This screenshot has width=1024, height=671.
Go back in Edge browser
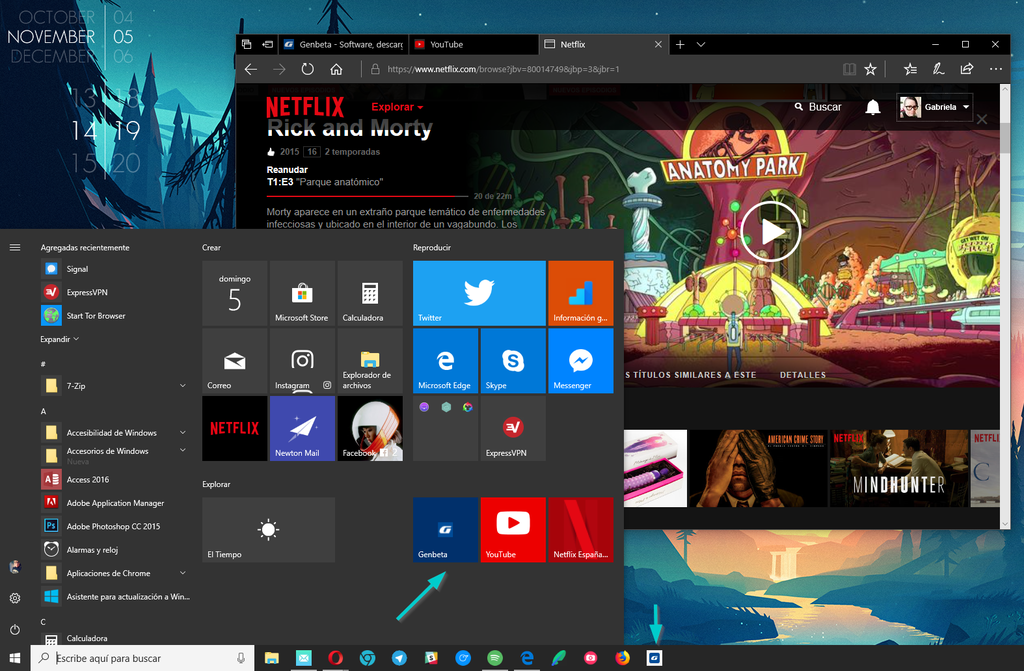pos(251,69)
